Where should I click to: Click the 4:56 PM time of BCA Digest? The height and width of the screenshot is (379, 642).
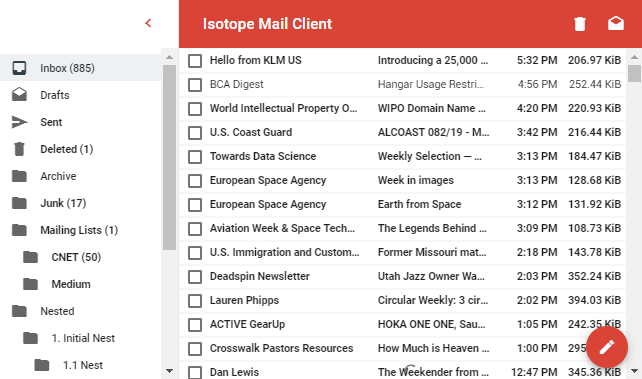click(x=537, y=84)
